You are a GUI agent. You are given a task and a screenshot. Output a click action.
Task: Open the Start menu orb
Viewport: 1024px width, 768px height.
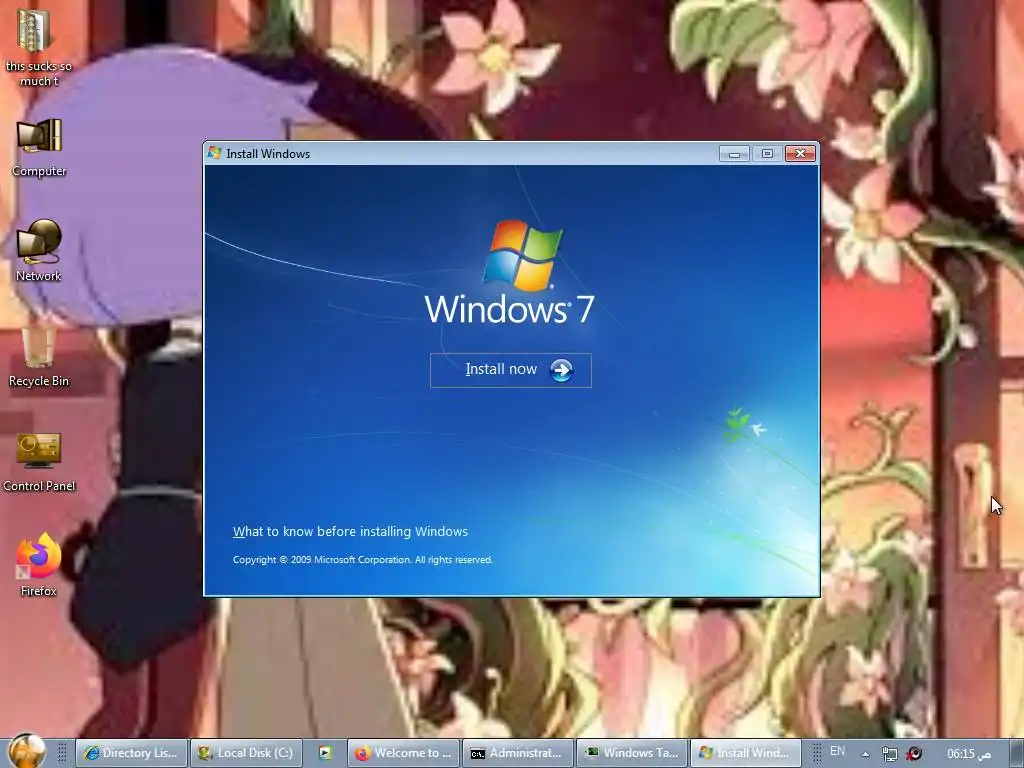[x=27, y=751]
